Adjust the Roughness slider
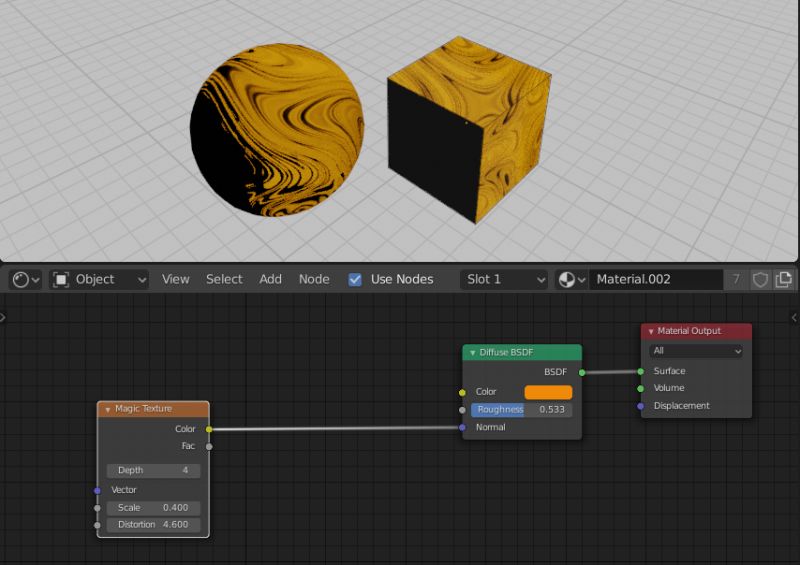 521,409
